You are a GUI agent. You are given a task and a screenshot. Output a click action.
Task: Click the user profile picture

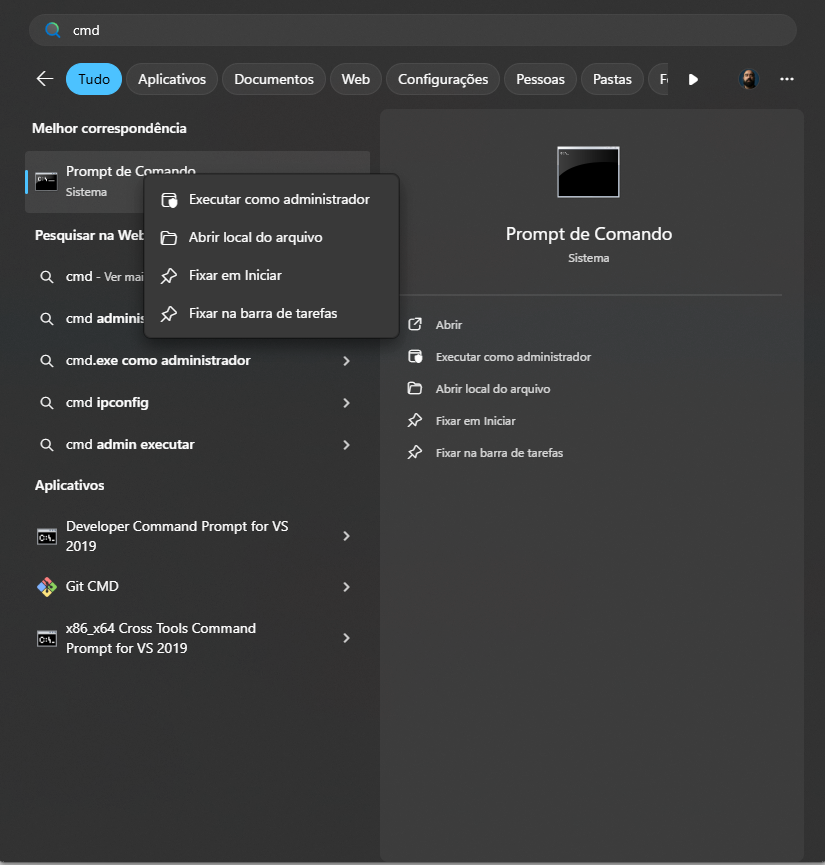pos(749,79)
